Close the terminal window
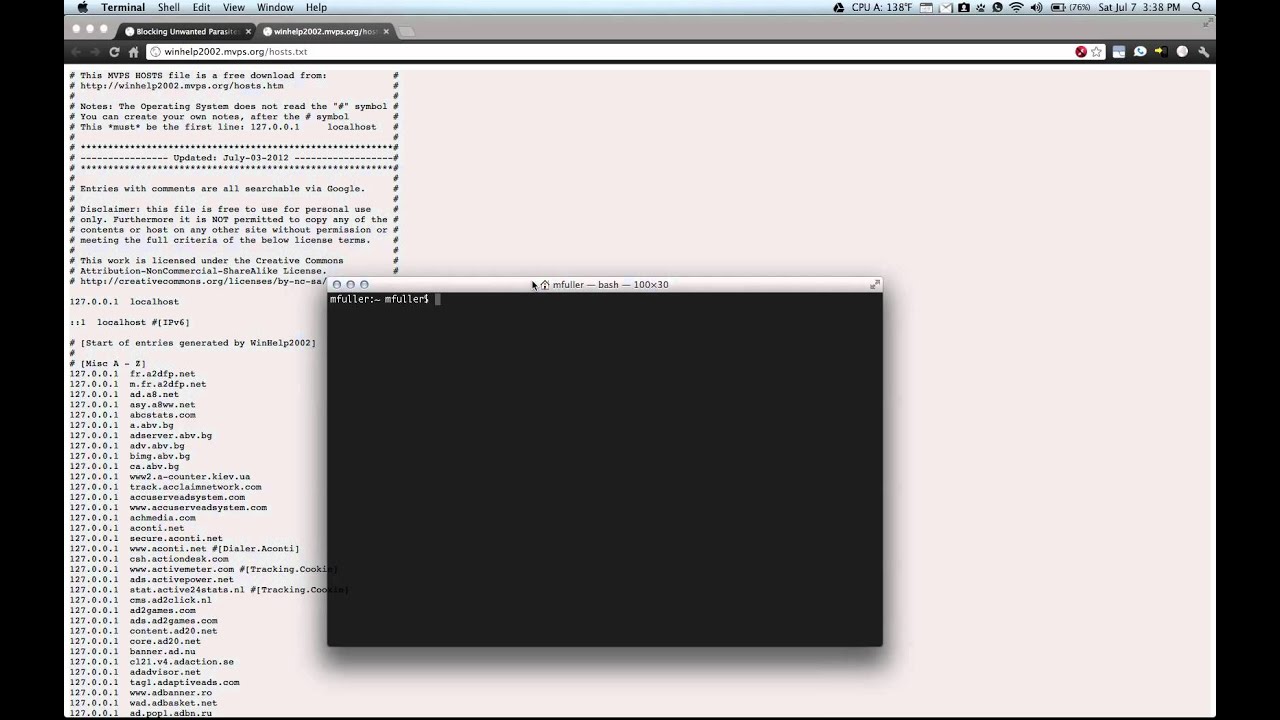This screenshot has width=1280, height=720. pos(337,285)
